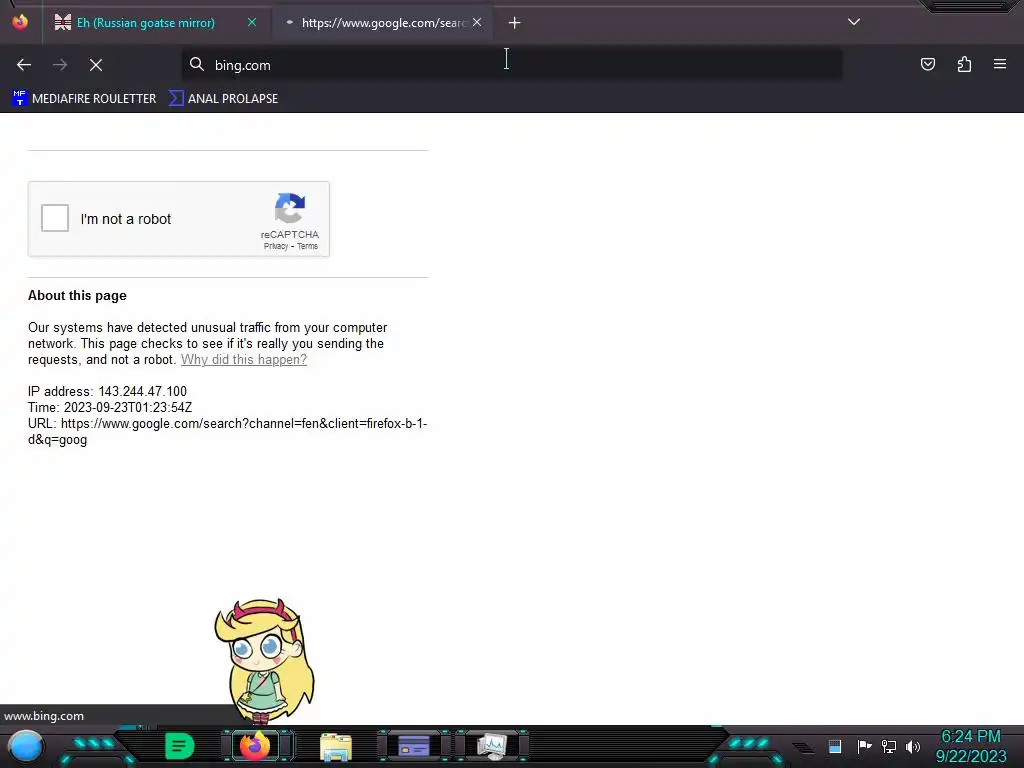1024x768 pixels.
Task: Tick the I'm not a robot checkbox
Action: coord(55,218)
